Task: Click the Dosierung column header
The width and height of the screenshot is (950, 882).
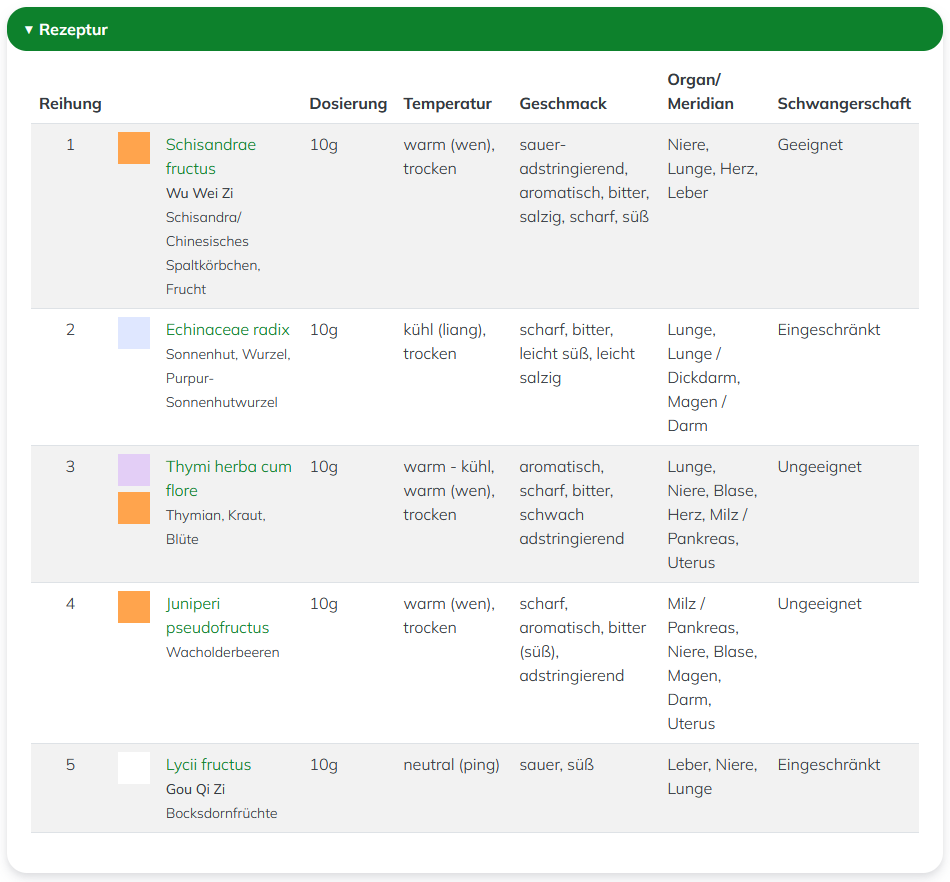Action: point(348,104)
